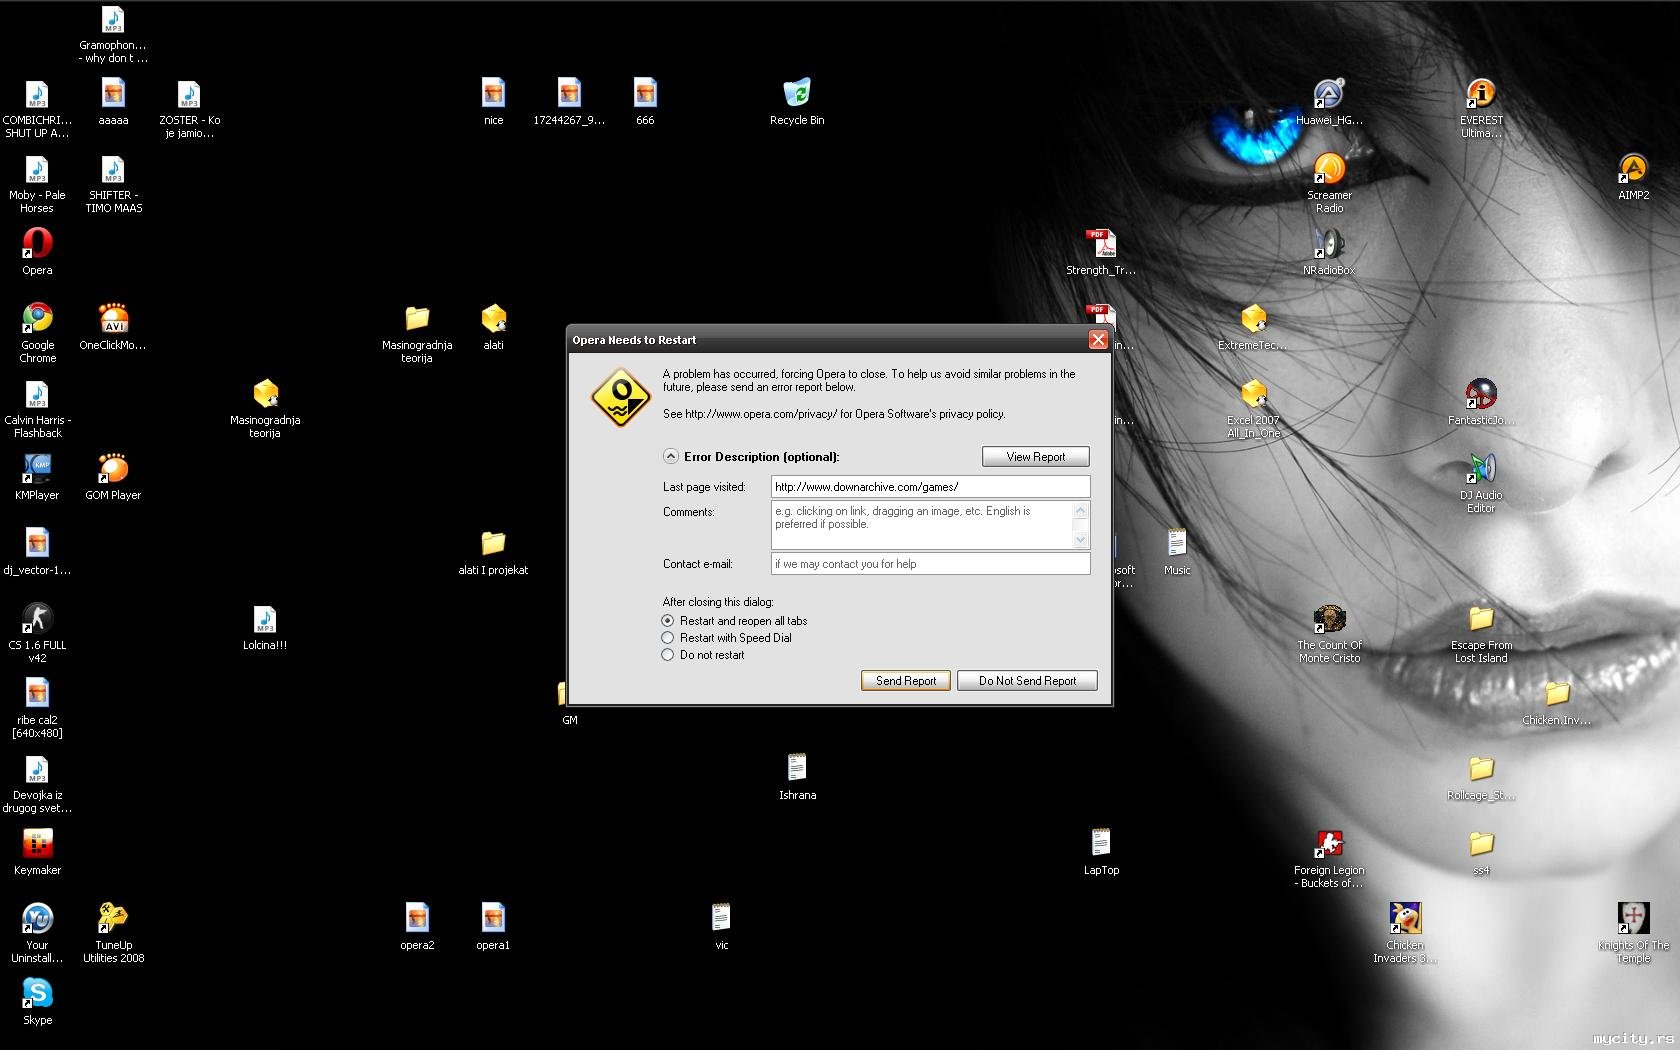This screenshot has width=1680, height=1050.
Task: Select the Chicken Invaders 3... shortcut
Action: coord(1405,919)
